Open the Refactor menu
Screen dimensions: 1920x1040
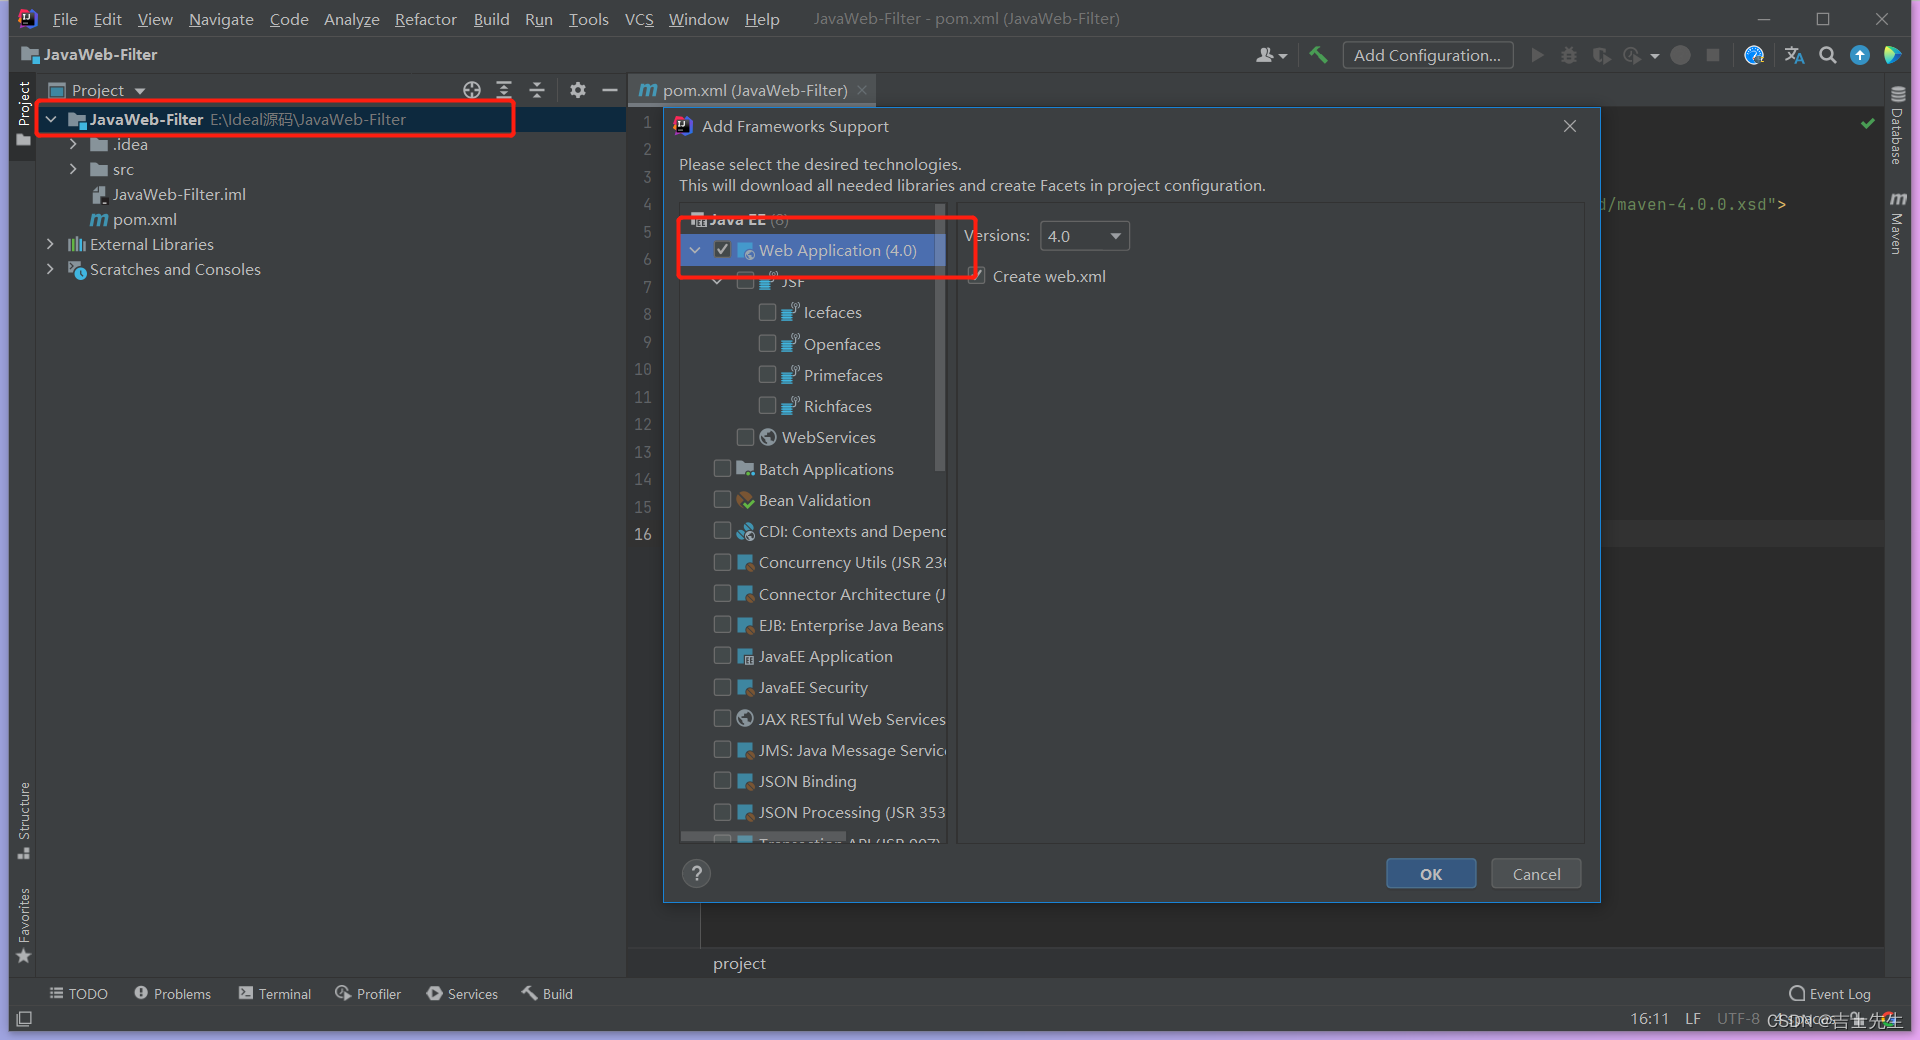425,19
